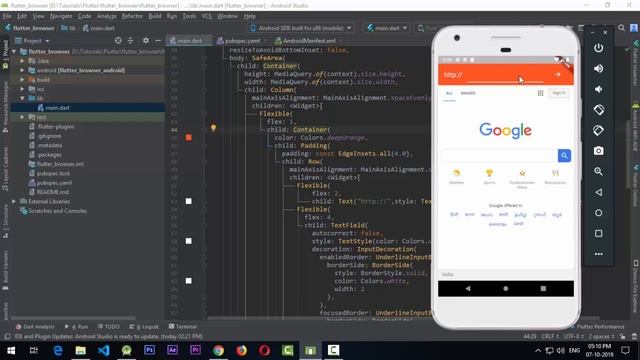The width and height of the screenshot is (640, 360).
Task: Click the Windows Start button
Action: click(11, 350)
